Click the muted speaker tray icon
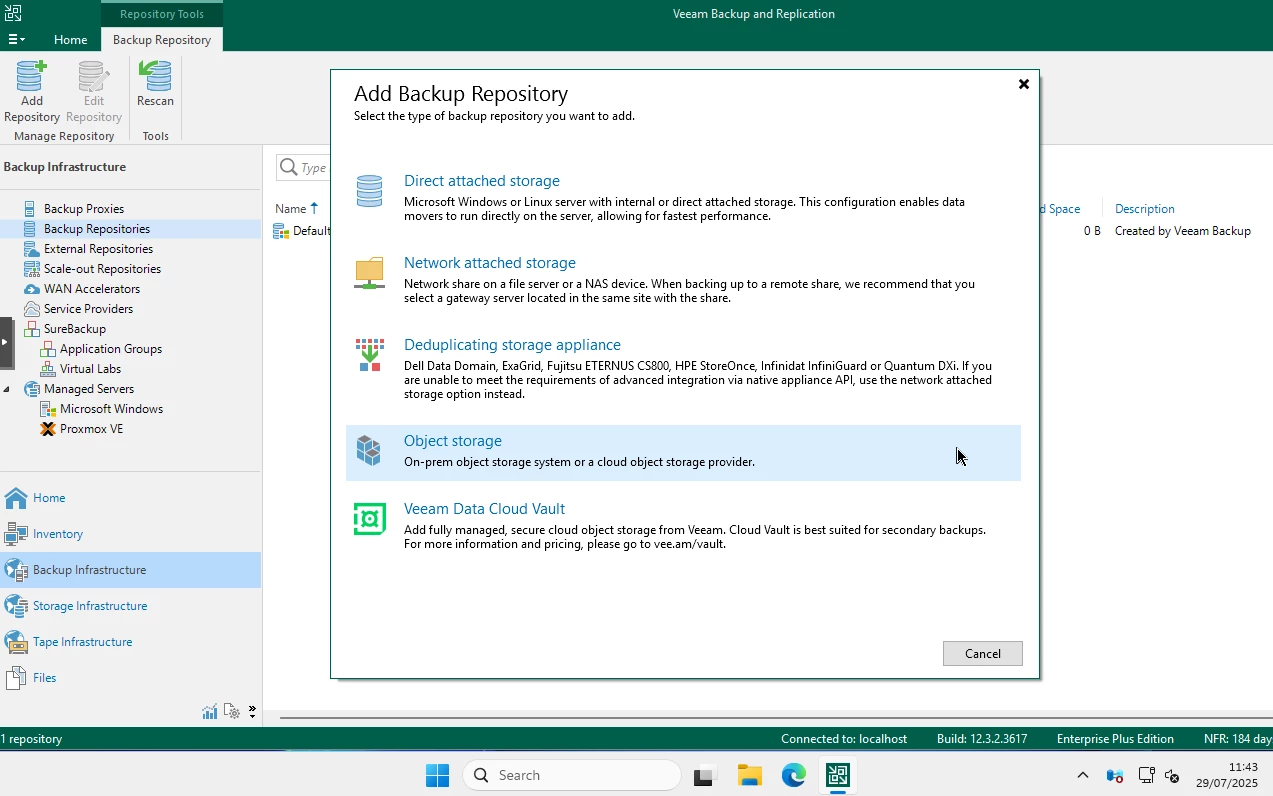This screenshot has height=796, width=1273. click(1173, 775)
